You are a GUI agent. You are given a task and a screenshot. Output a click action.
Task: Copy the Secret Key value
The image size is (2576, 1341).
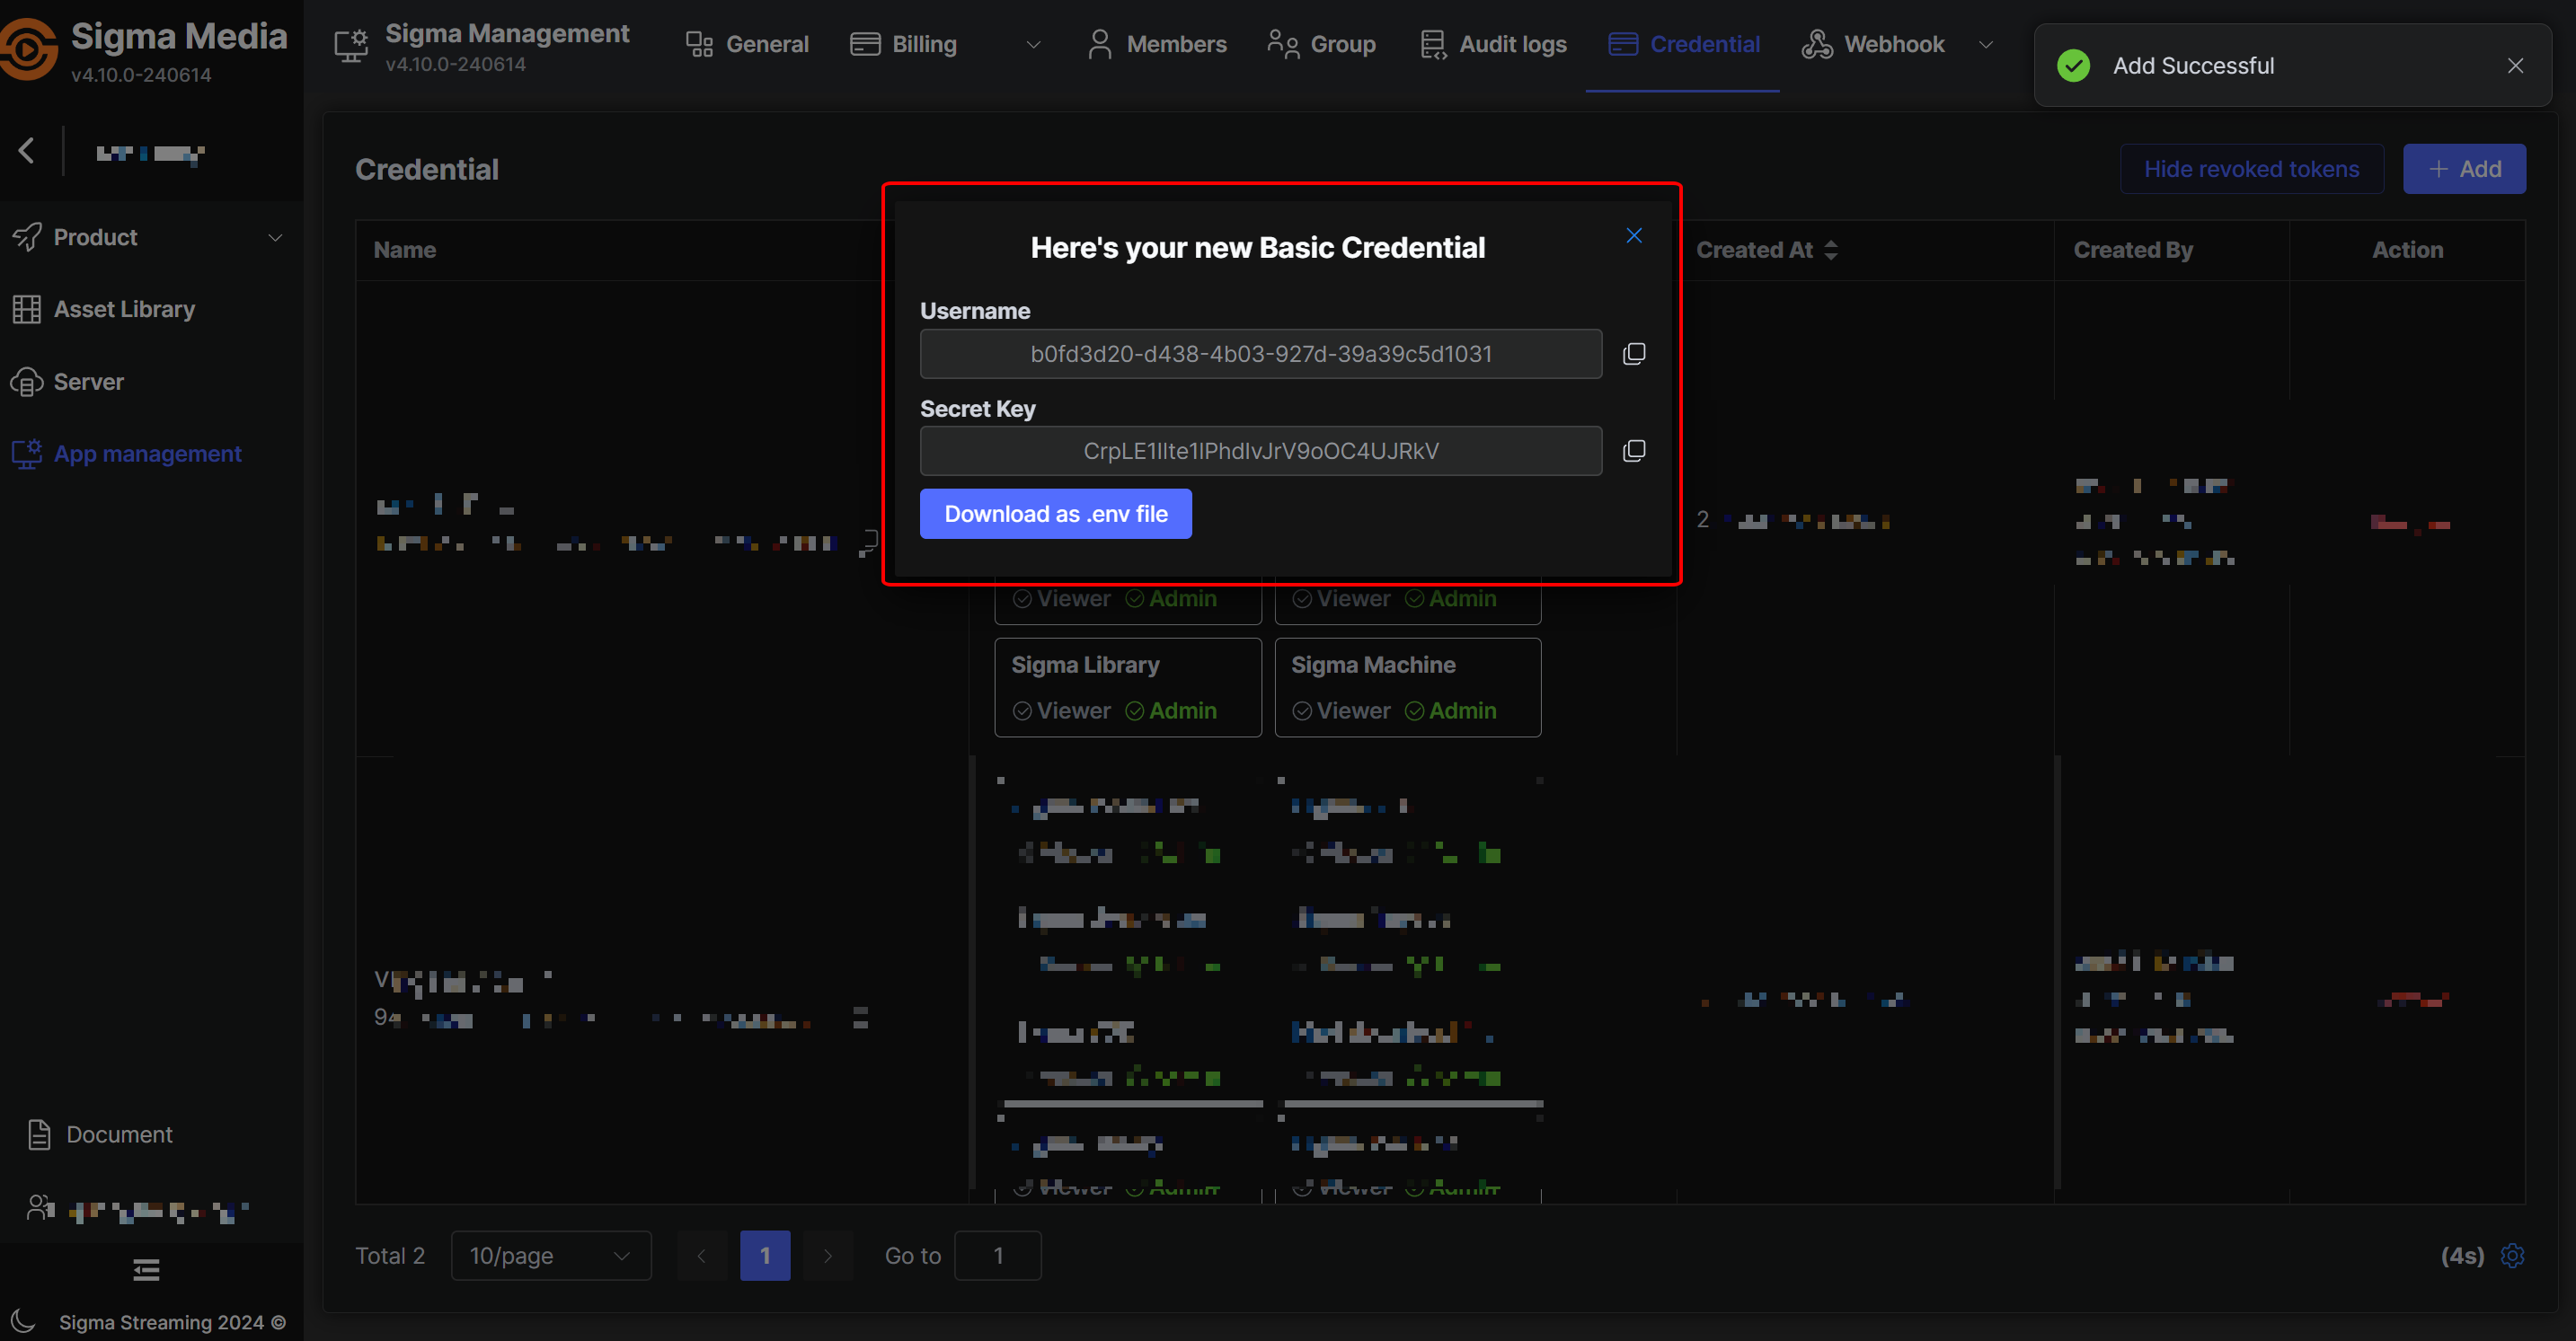click(1633, 451)
